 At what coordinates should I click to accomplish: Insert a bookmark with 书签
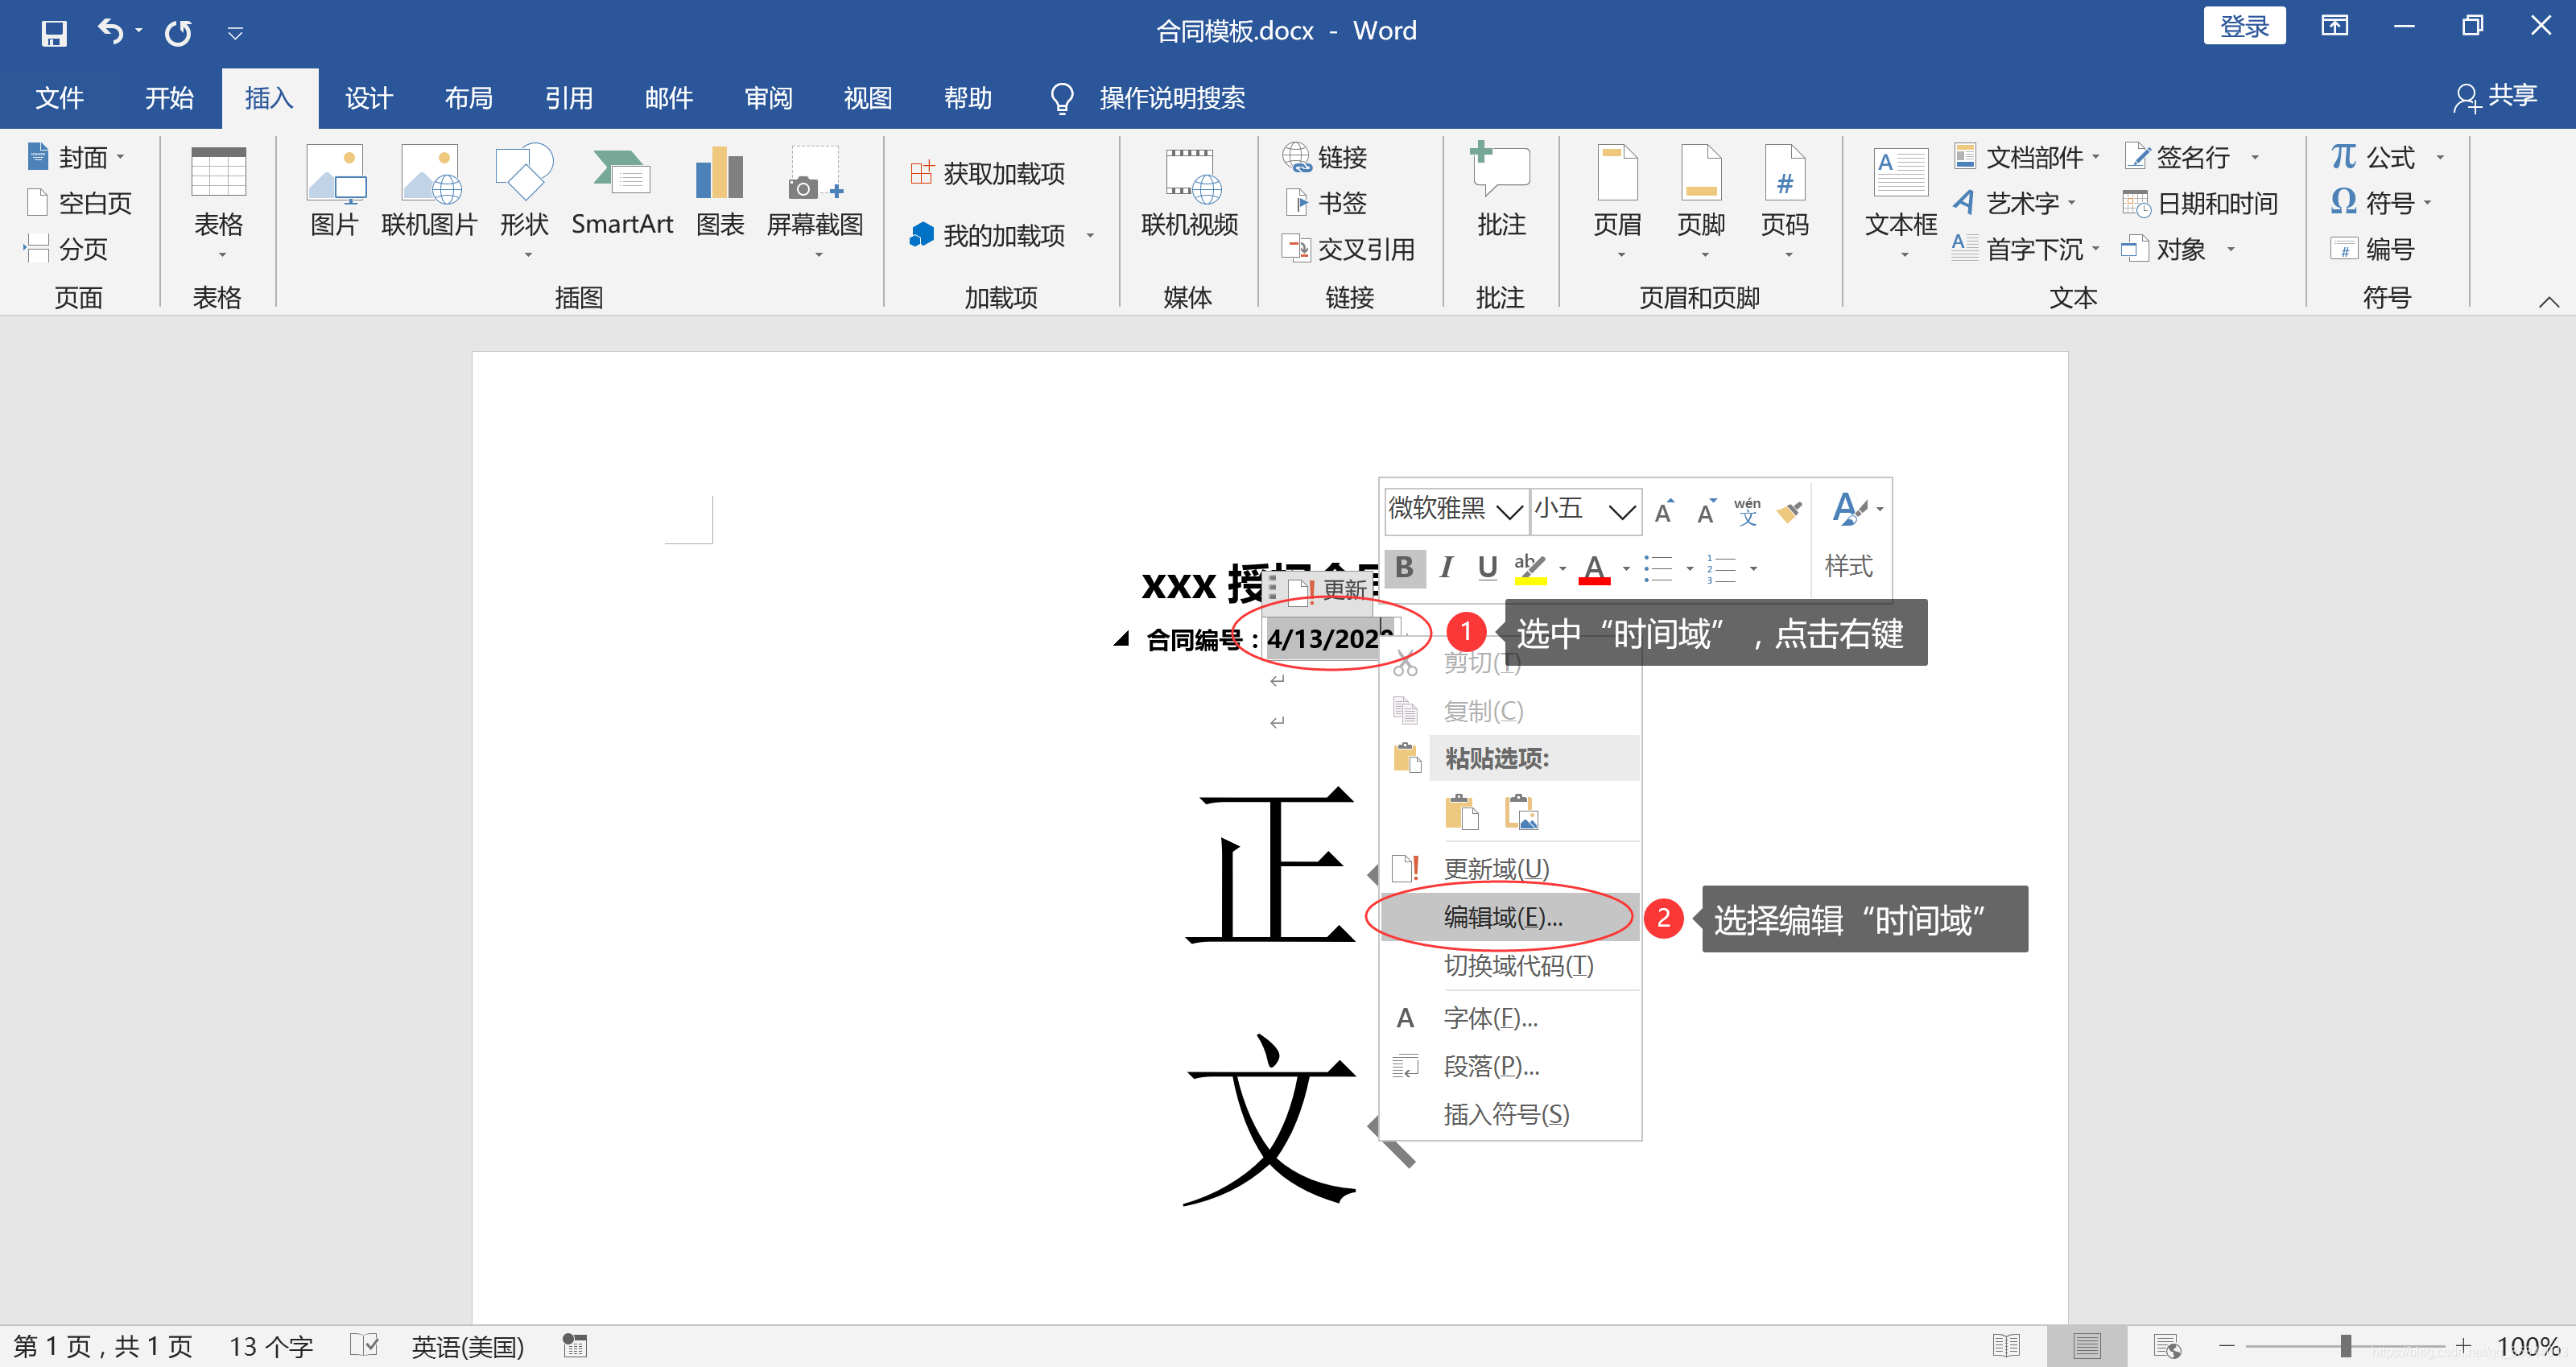click(1327, 204)
